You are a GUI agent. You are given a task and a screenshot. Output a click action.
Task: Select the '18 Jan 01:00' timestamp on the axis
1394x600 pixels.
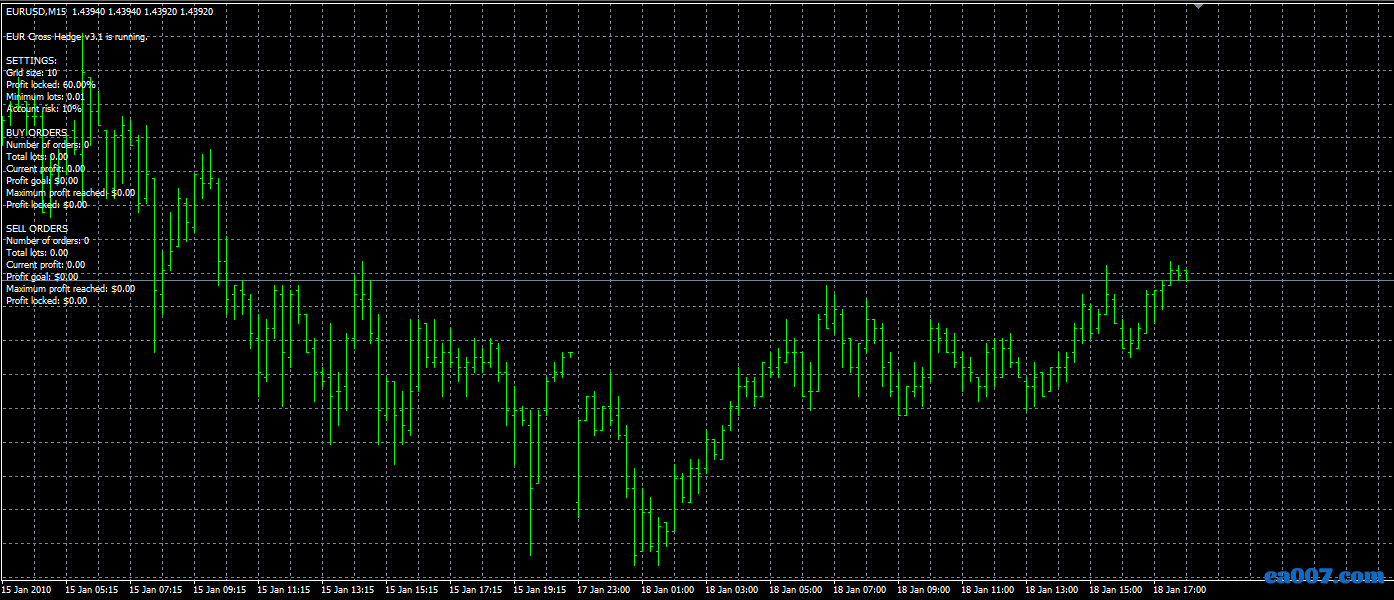pyautogui.click(x=668, y=590)
